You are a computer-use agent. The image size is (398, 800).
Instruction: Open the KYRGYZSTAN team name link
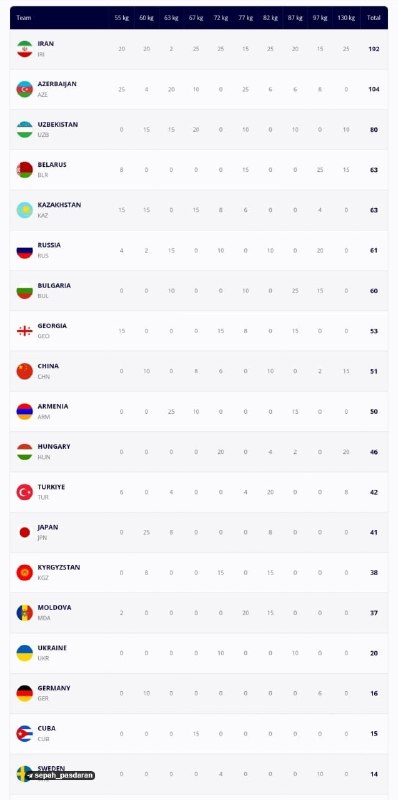[59, 567]
